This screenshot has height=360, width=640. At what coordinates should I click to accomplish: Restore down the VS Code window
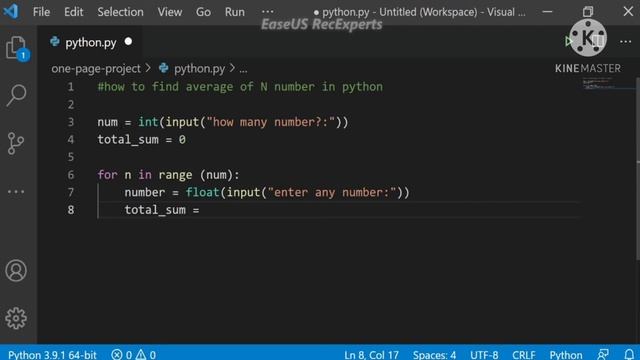[587, 11]
